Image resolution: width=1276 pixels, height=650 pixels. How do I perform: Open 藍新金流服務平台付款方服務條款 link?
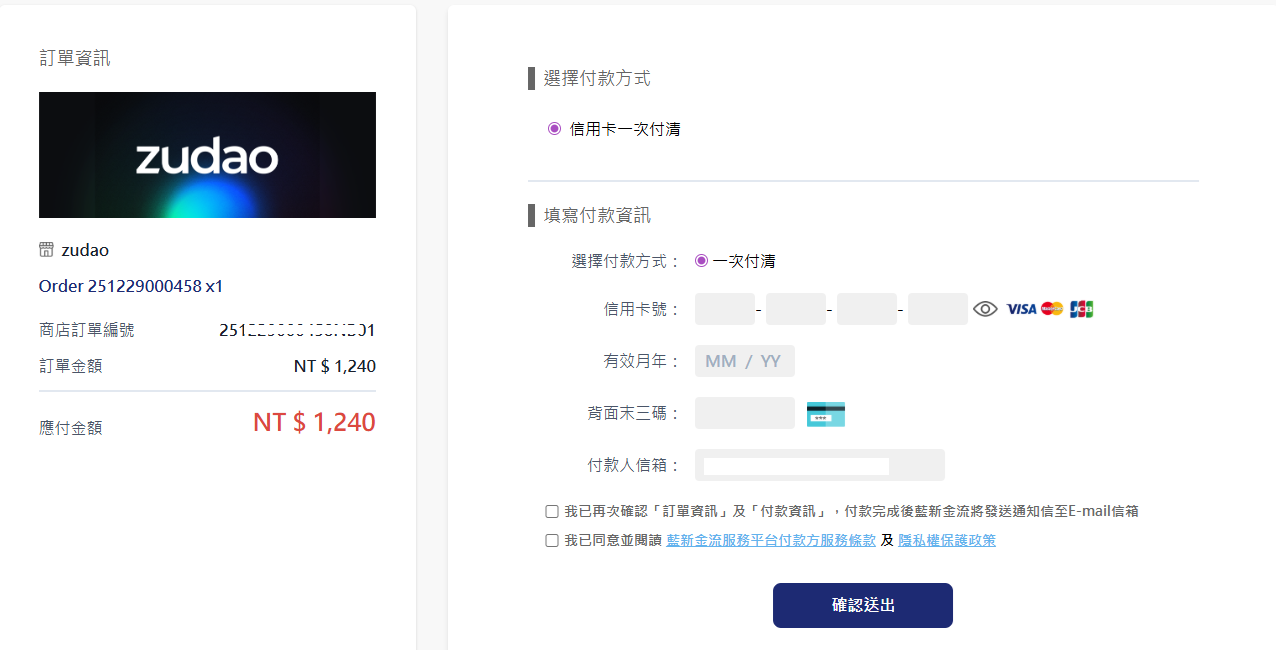771,541
